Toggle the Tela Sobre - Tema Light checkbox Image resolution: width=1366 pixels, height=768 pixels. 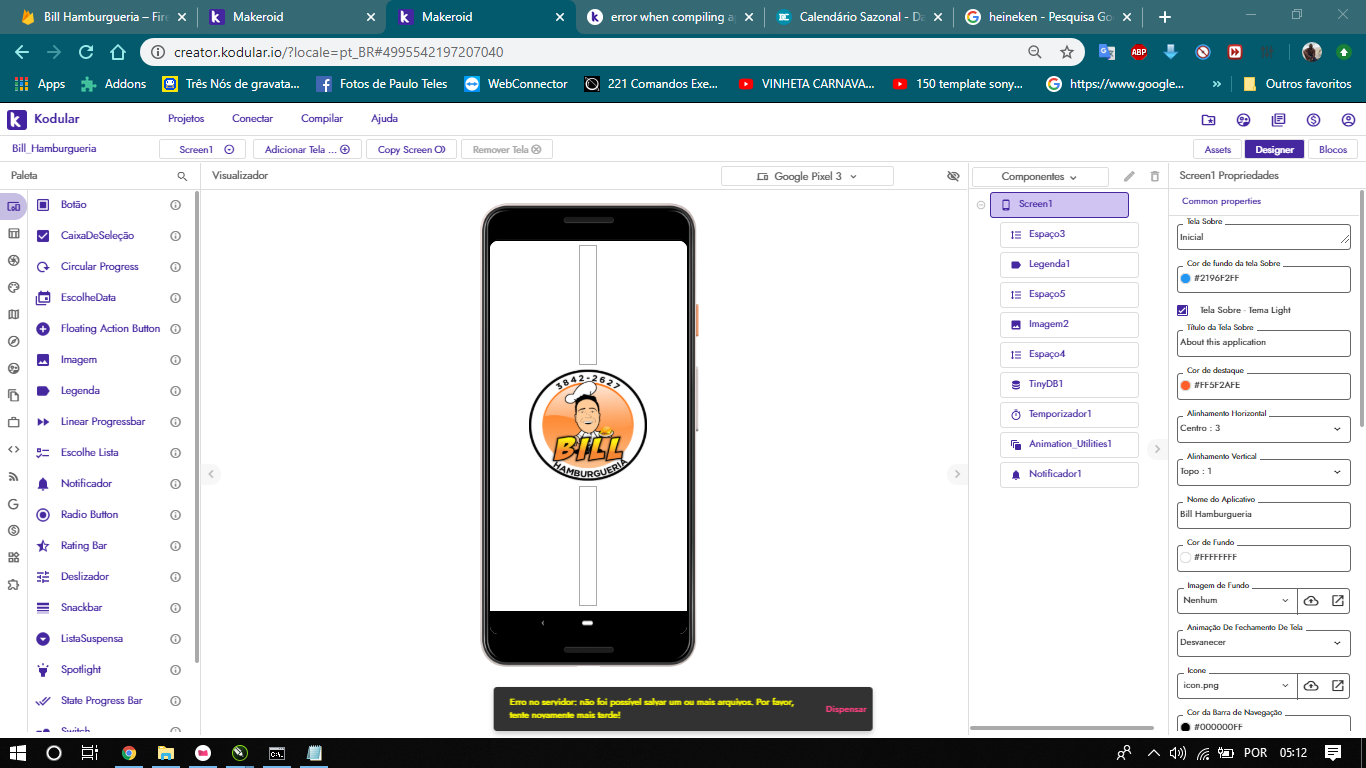point(1183,310)
